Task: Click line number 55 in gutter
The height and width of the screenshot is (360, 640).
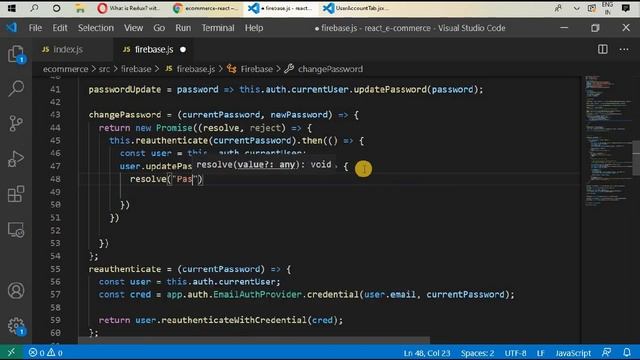Action: (x=55, y=269)
